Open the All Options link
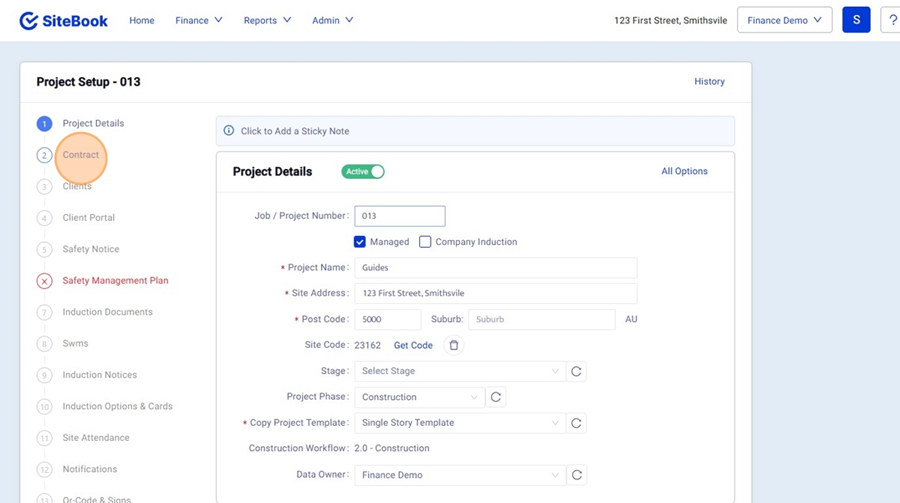The height and width of the screenshot is (503, 900). [x=684, y=171]
